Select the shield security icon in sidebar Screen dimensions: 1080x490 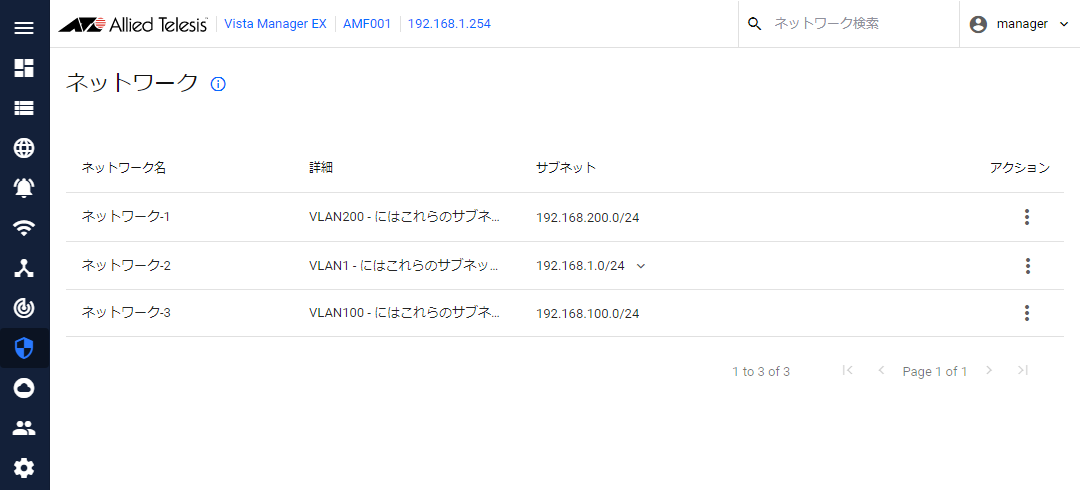click(24, 348)
